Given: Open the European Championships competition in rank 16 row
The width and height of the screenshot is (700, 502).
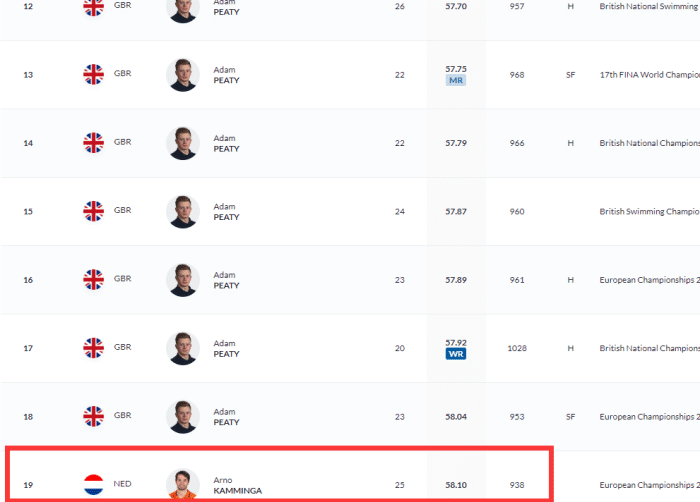Looking at the screenshot, I should [x=648, y=280].
